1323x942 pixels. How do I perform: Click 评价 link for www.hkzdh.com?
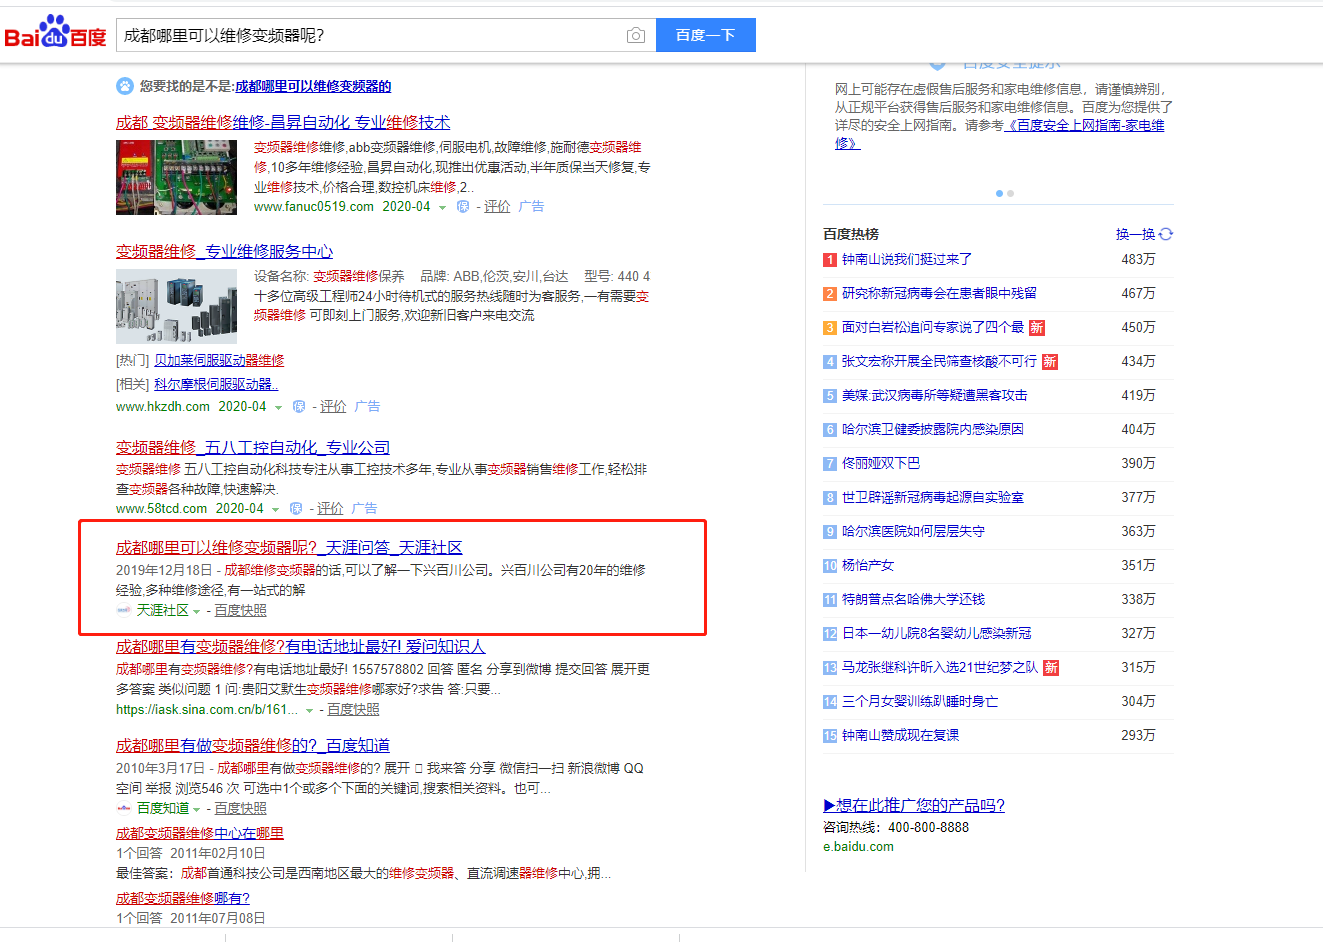point(333,407)
